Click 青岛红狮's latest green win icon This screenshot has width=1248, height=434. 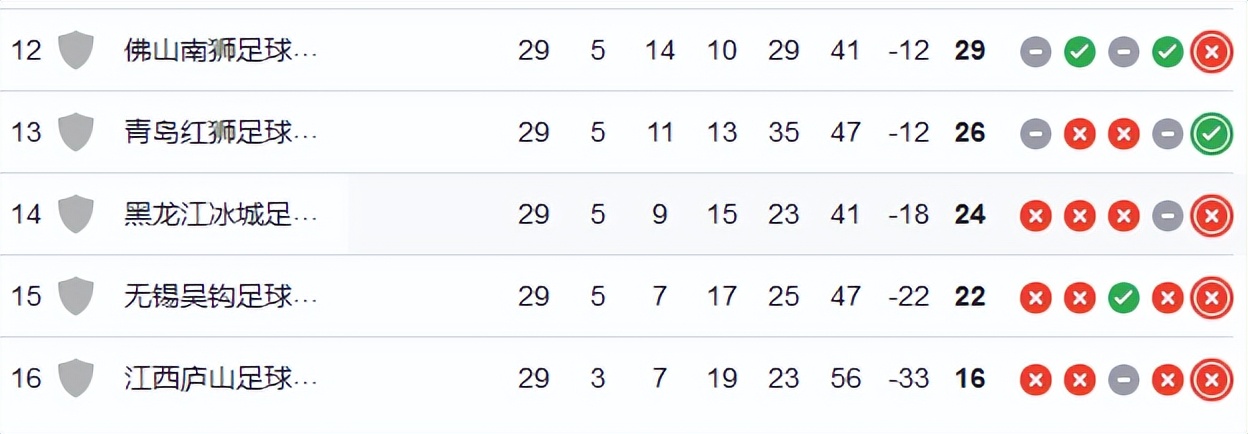click(x=1211, y=133)
